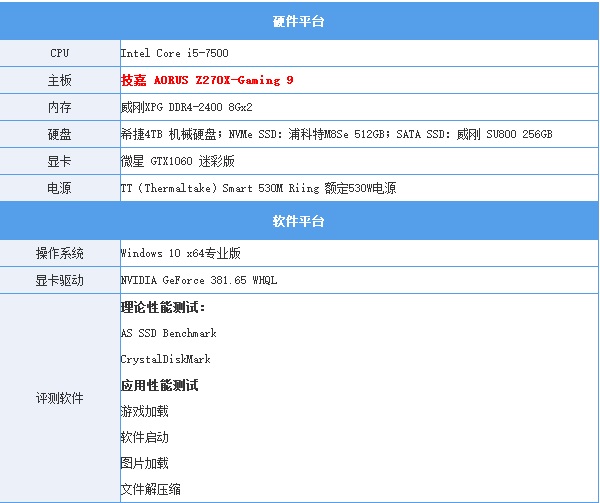Select the 硬盘 row label
The image size is (600, 503).
coord(59,134)
